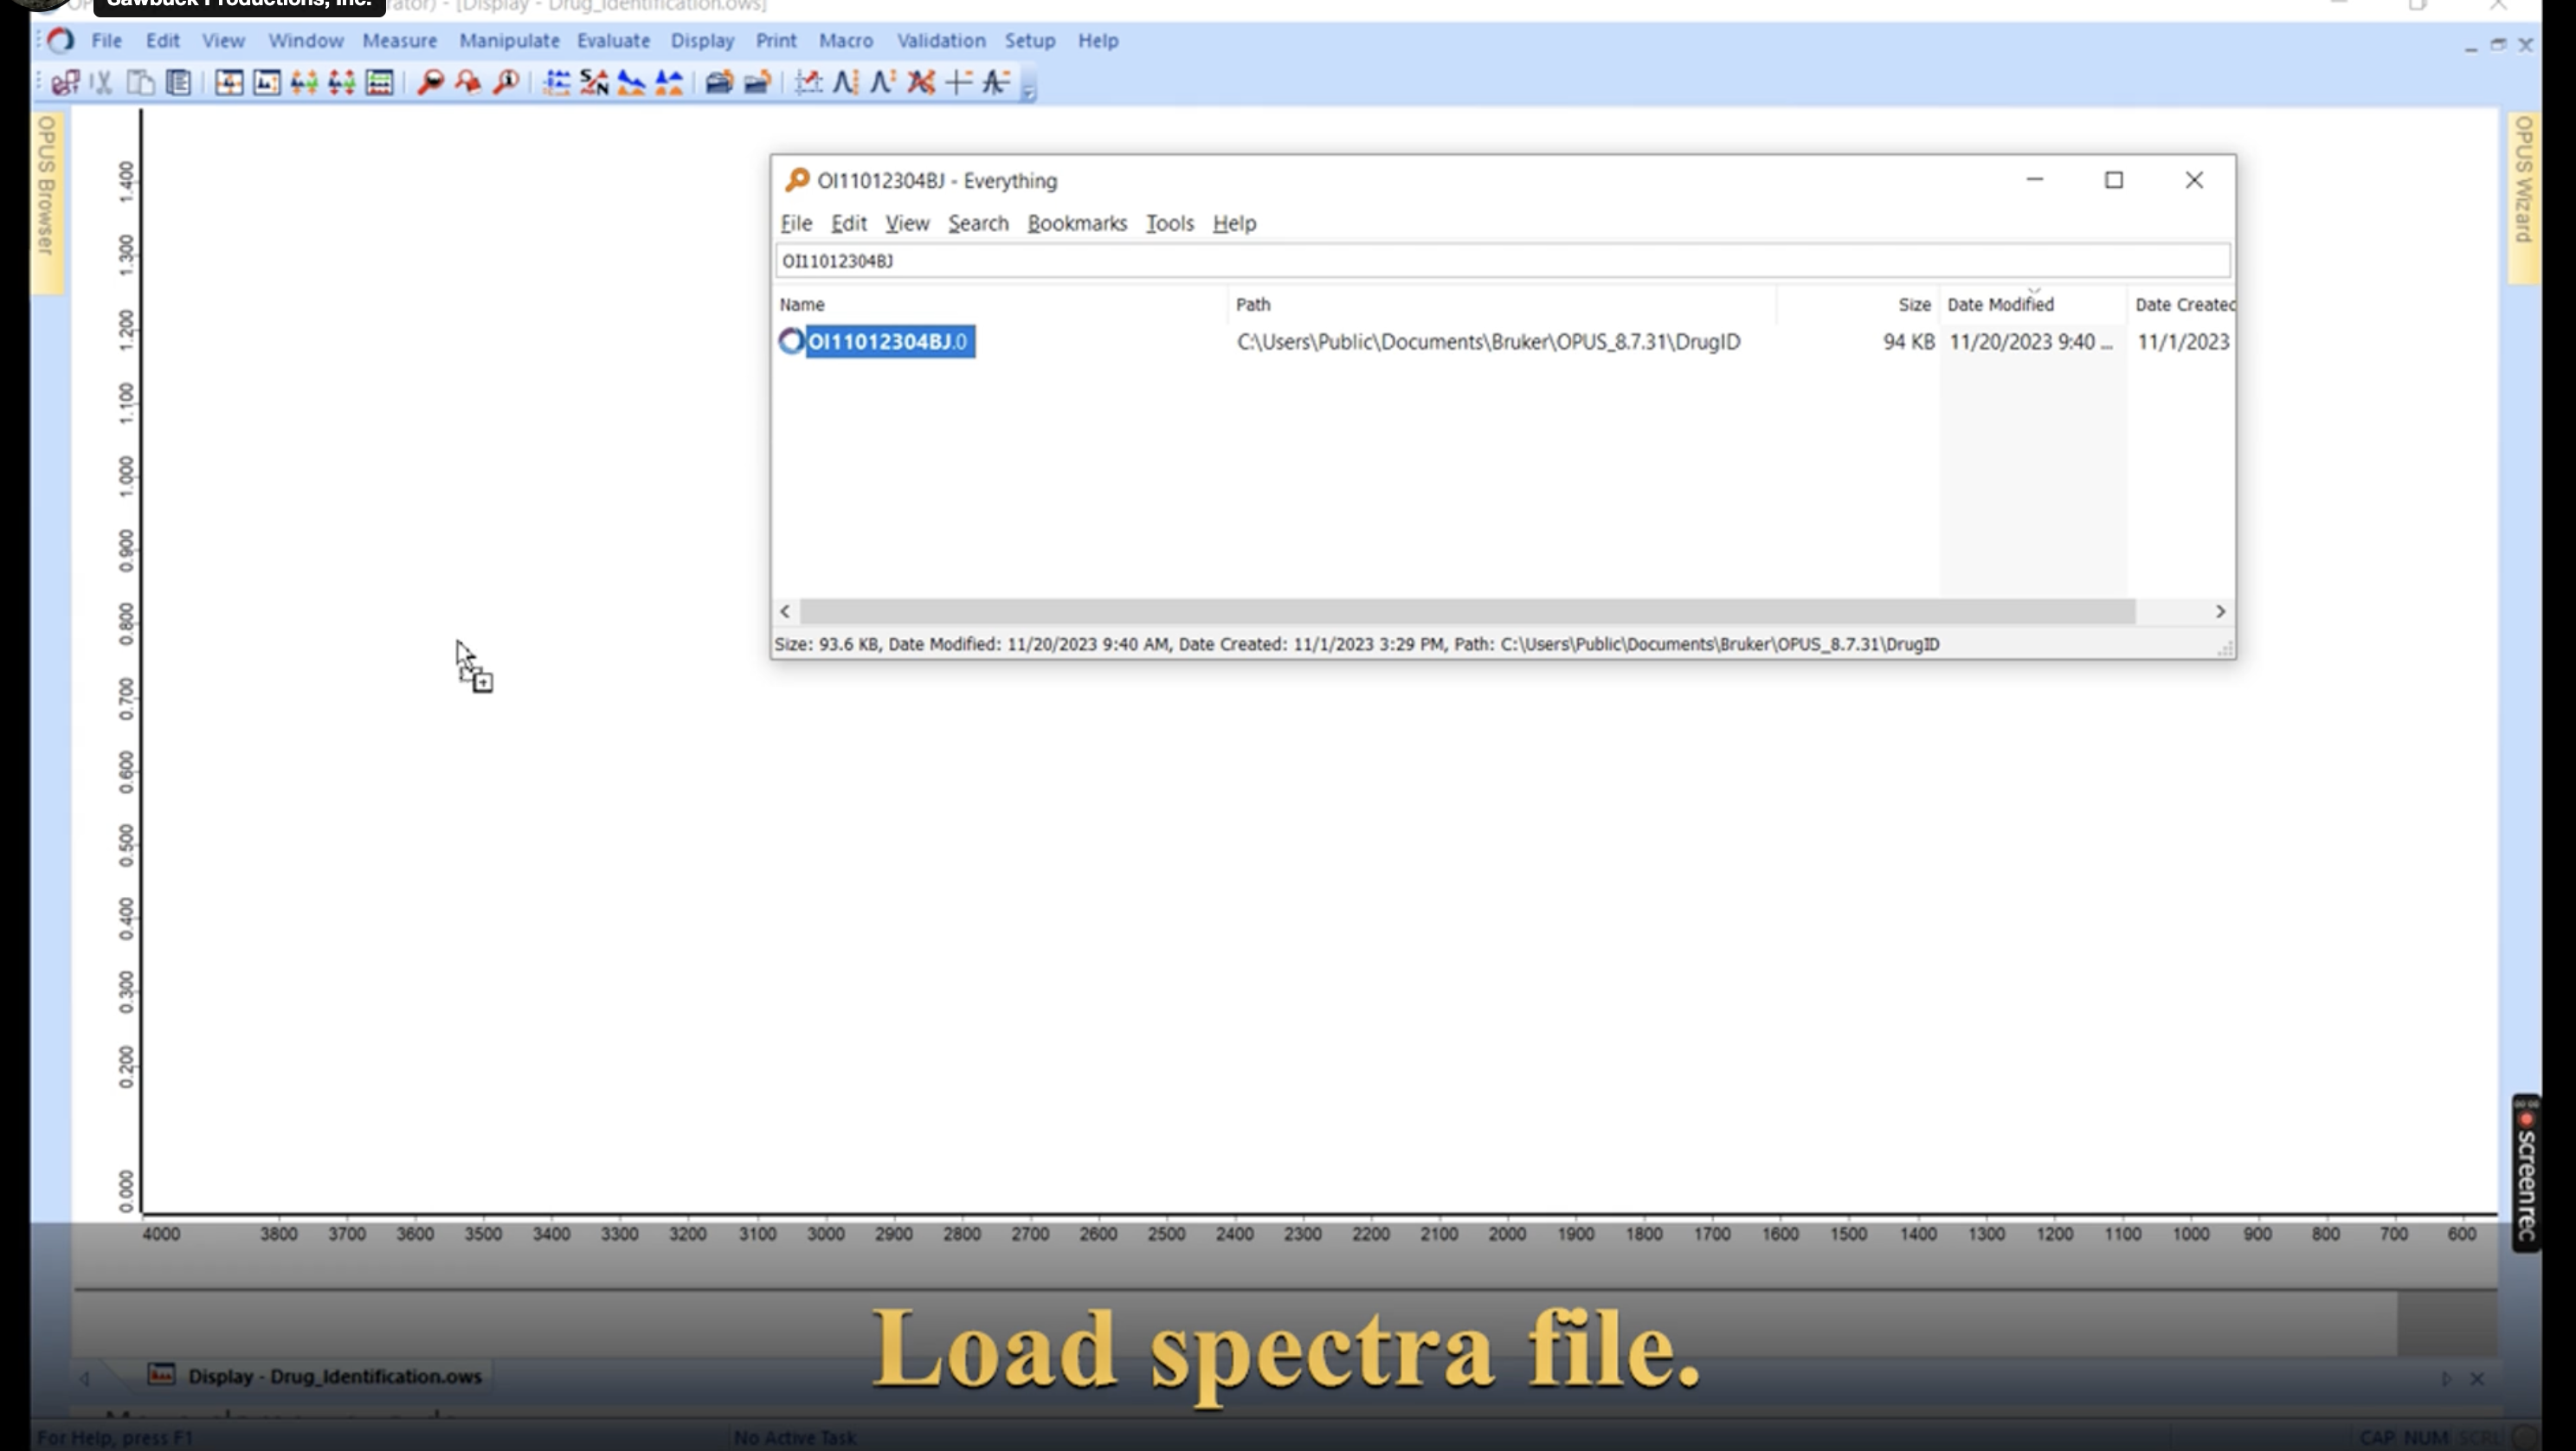This screenshot has height=1451, width=2576.
Task: Open the Bookmarks menu in Everything
Action: pyautogui.click(x=1077, y=223)
